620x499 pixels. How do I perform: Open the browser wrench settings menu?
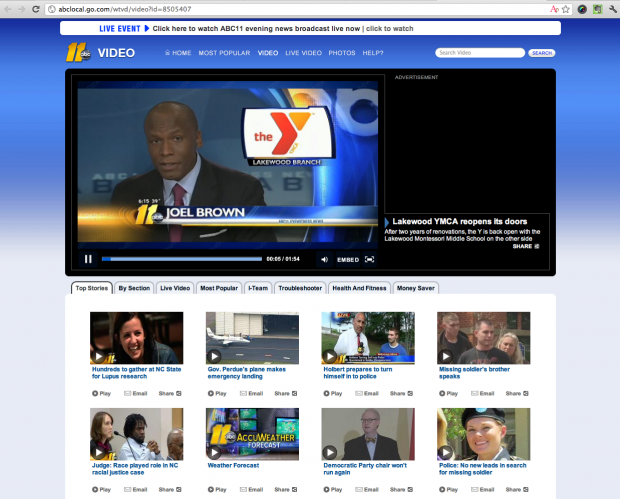coord(613,9)
